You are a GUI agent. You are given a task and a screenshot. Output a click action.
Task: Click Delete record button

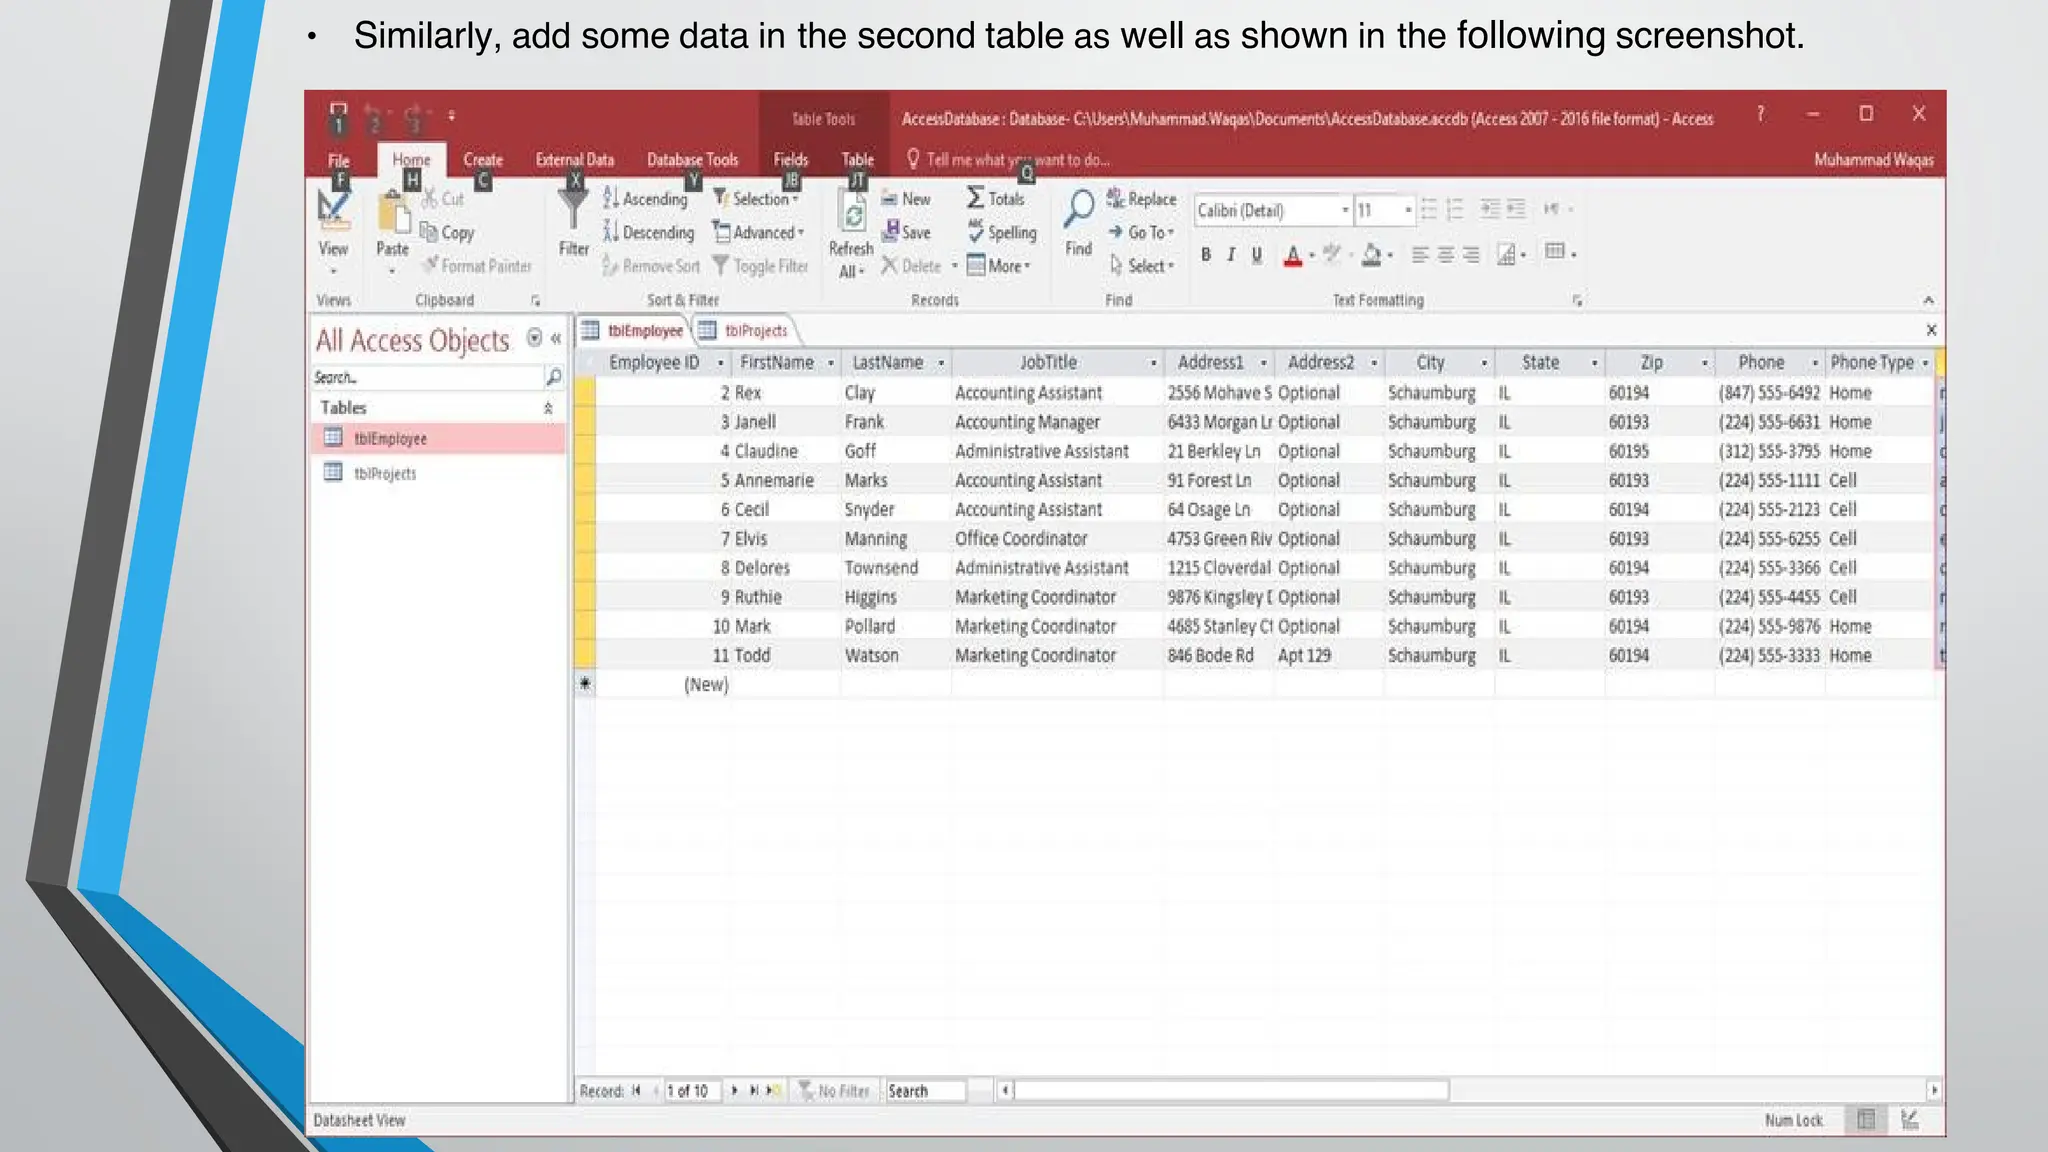[x=911, y=266]
